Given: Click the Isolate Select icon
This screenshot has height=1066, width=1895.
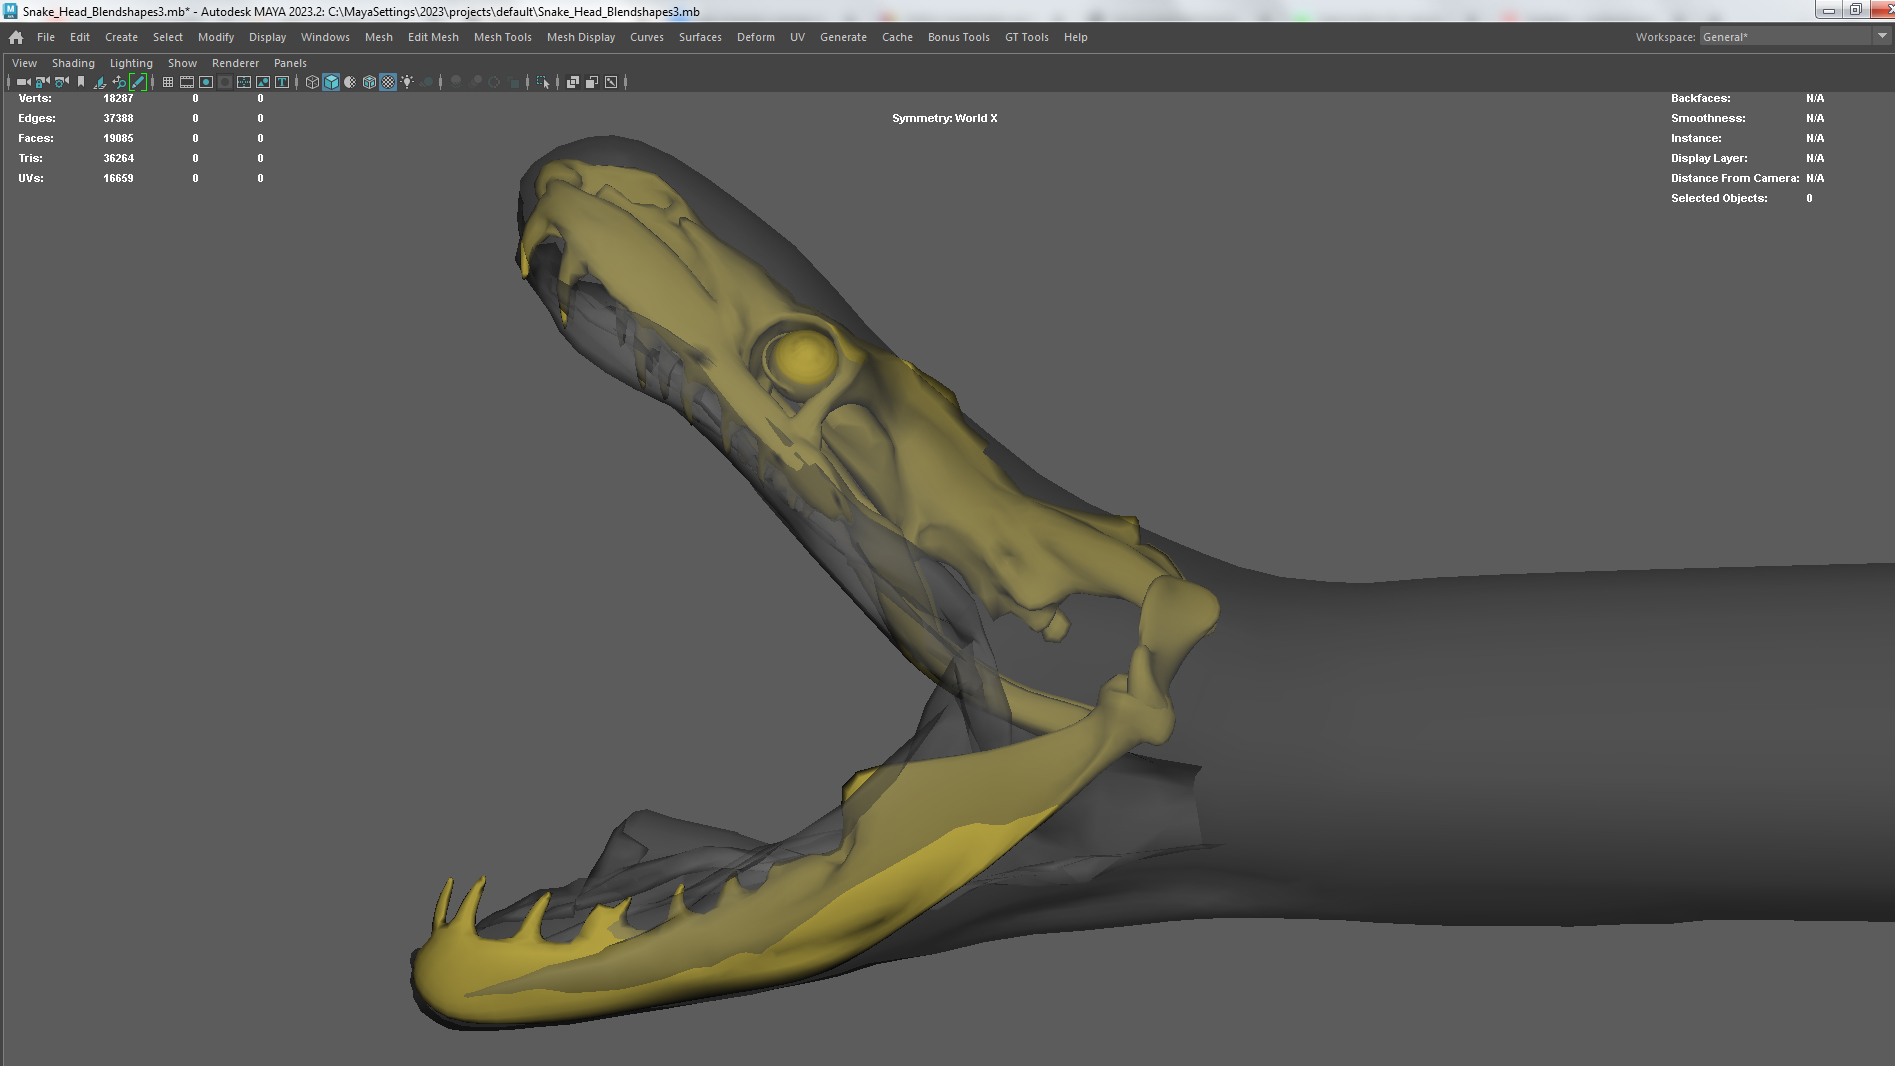Looking at the screenshot, I should [x=543, y=82].
